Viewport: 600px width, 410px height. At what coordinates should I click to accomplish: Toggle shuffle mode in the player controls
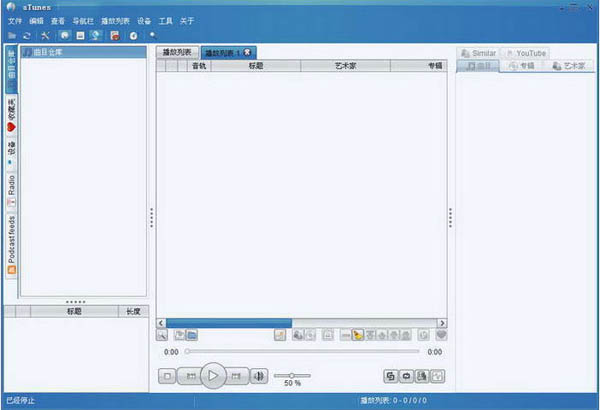391,376
